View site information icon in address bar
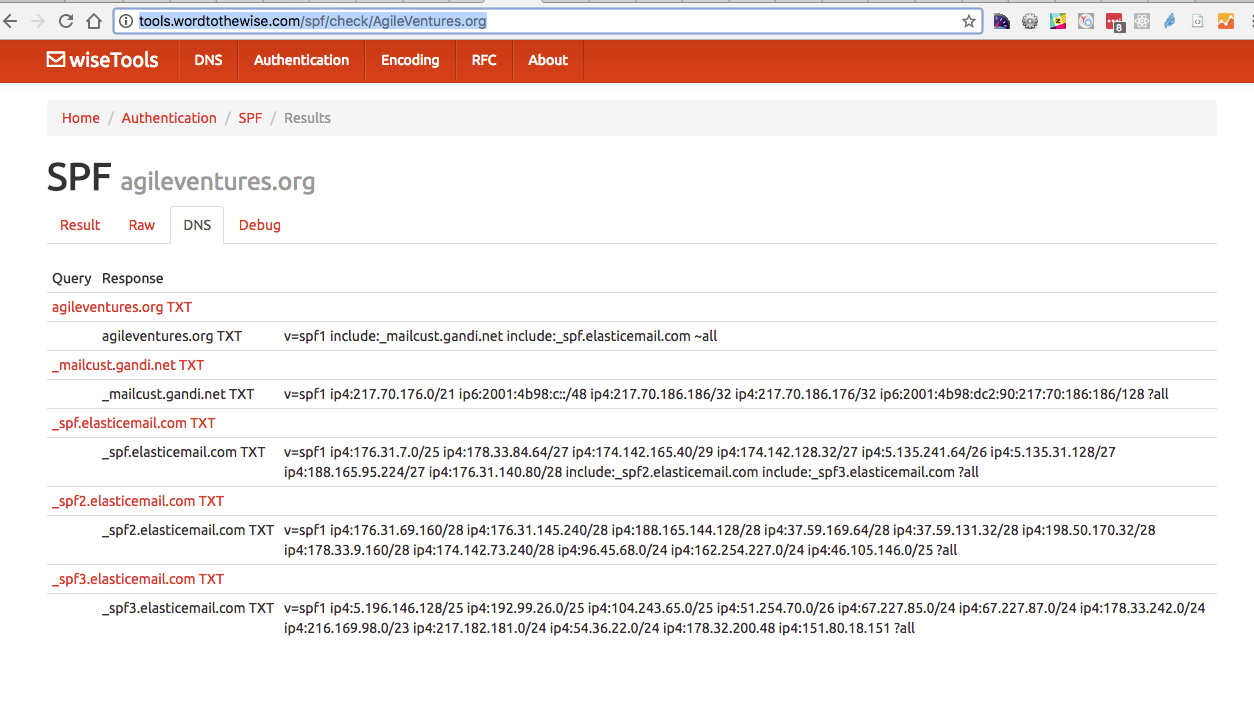Viewport: 1254px width, 723px height. point(126,21)
